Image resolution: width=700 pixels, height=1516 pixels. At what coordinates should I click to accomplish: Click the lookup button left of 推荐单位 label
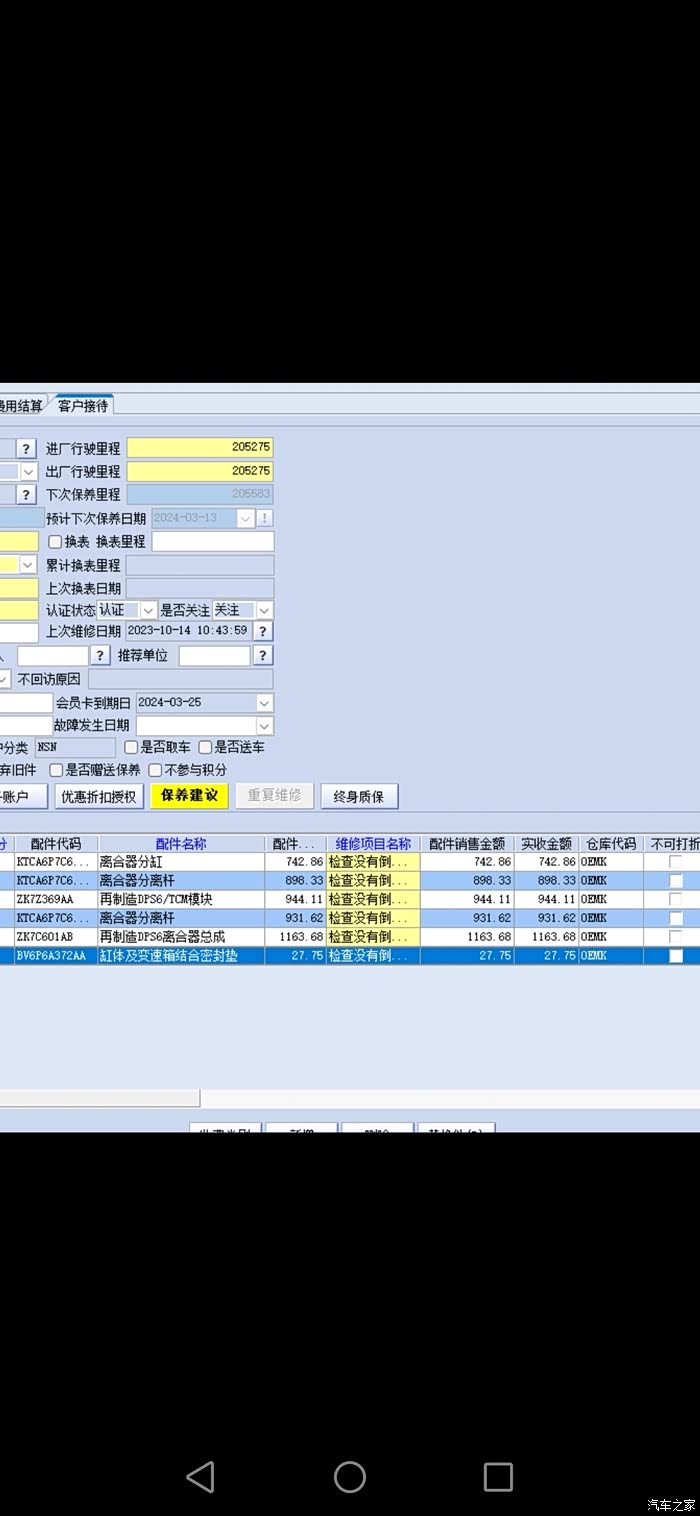[100, 655]
